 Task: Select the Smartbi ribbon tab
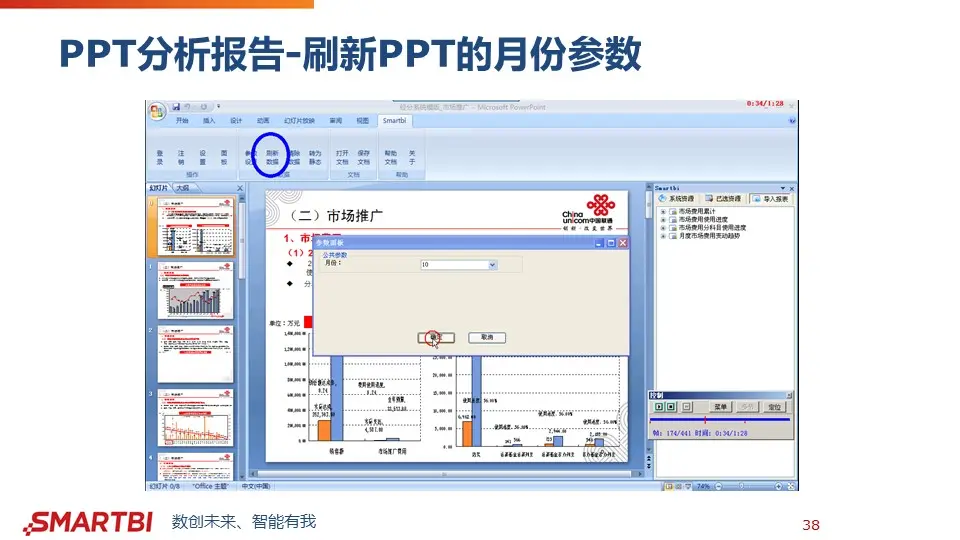pos(394,121)
